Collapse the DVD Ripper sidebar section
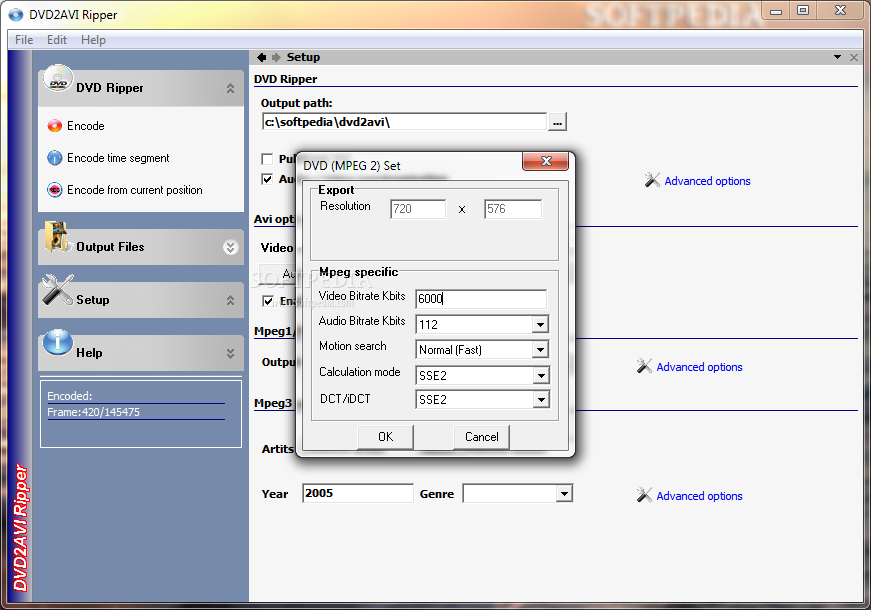 pyautogui.click(x=231, y=88)
